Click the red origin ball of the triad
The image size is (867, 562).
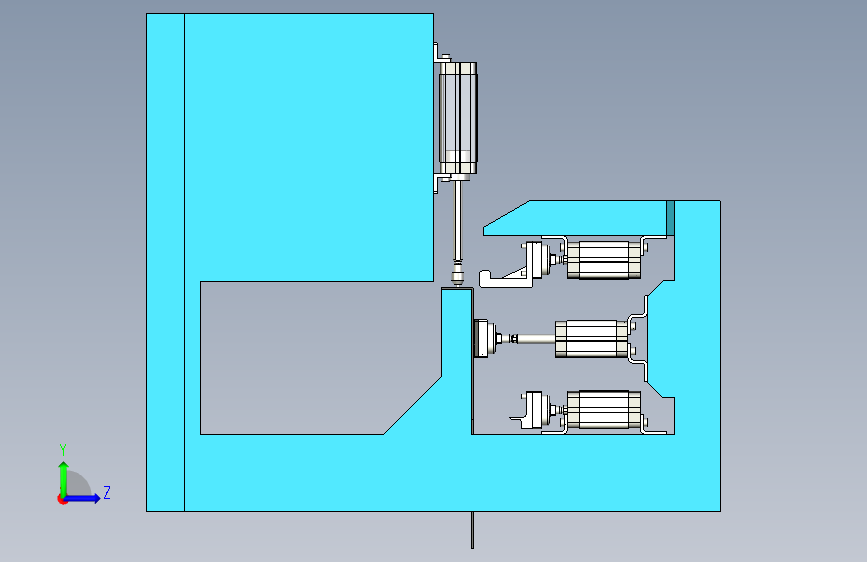(62, 499)
